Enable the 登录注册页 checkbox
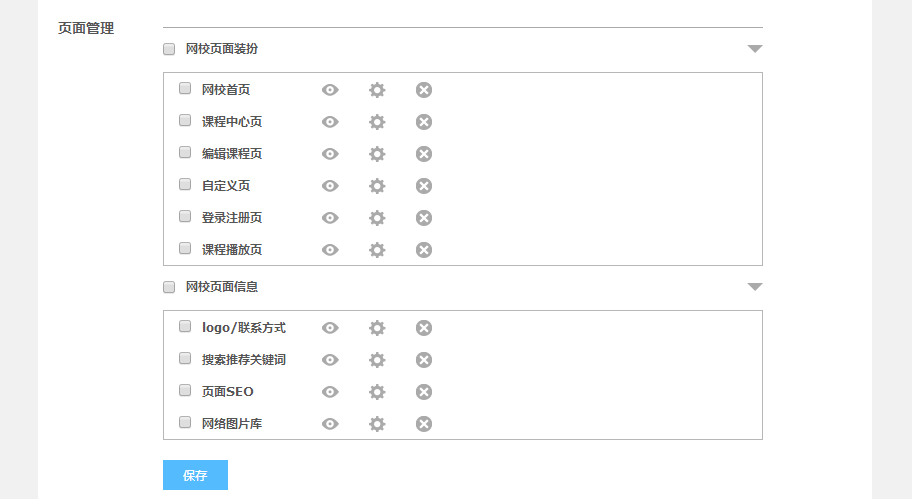The height and width of the screenshot is (499, 912). pyautogui.click(x=185, y=216)
